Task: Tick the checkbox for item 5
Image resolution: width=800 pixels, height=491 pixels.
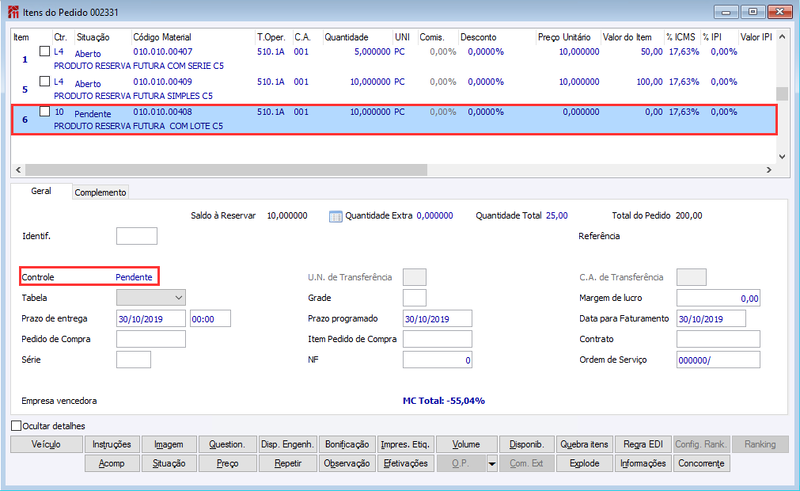Action: (x=45, y=82)
